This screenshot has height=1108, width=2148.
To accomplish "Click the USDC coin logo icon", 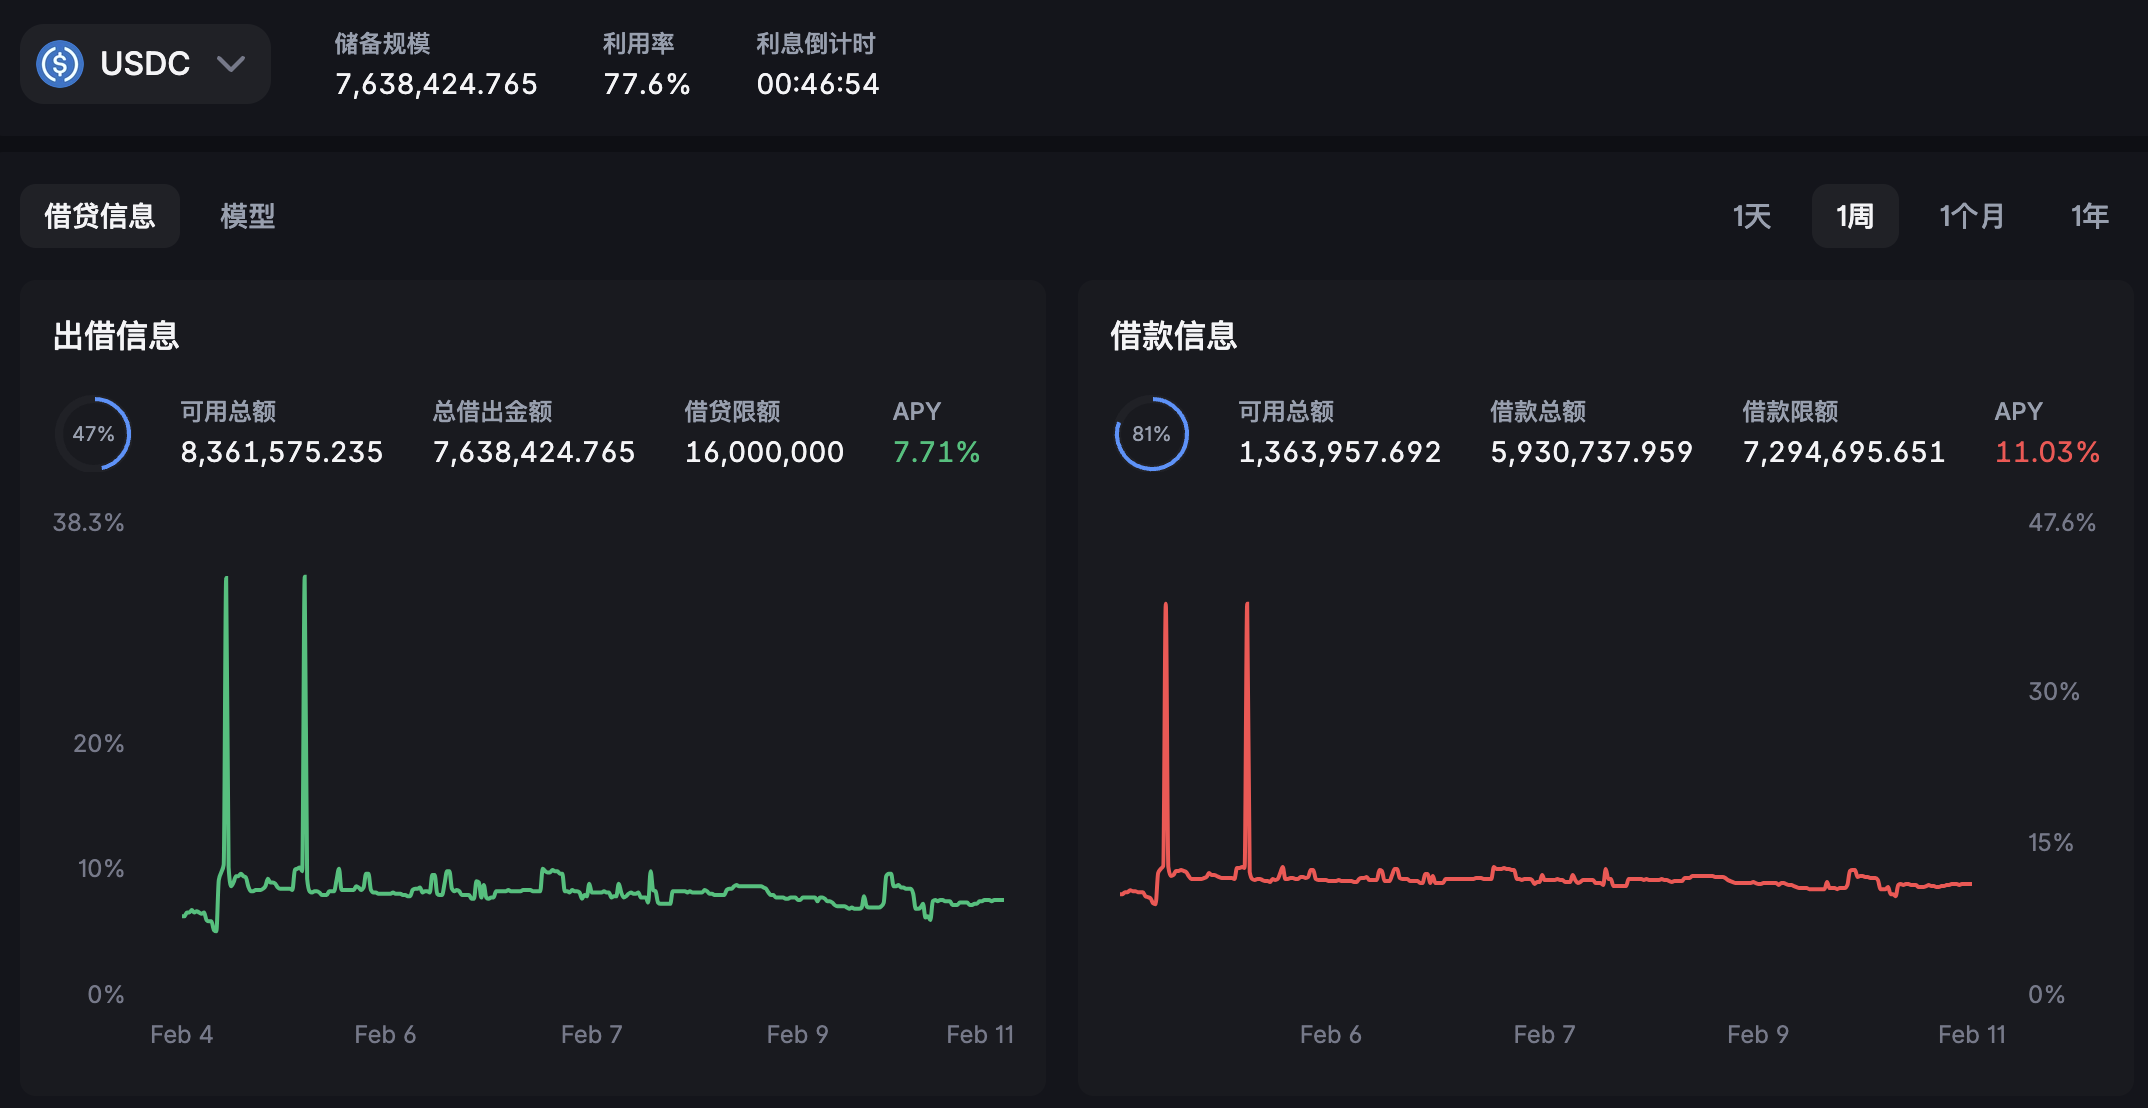I will click(60, 64).
